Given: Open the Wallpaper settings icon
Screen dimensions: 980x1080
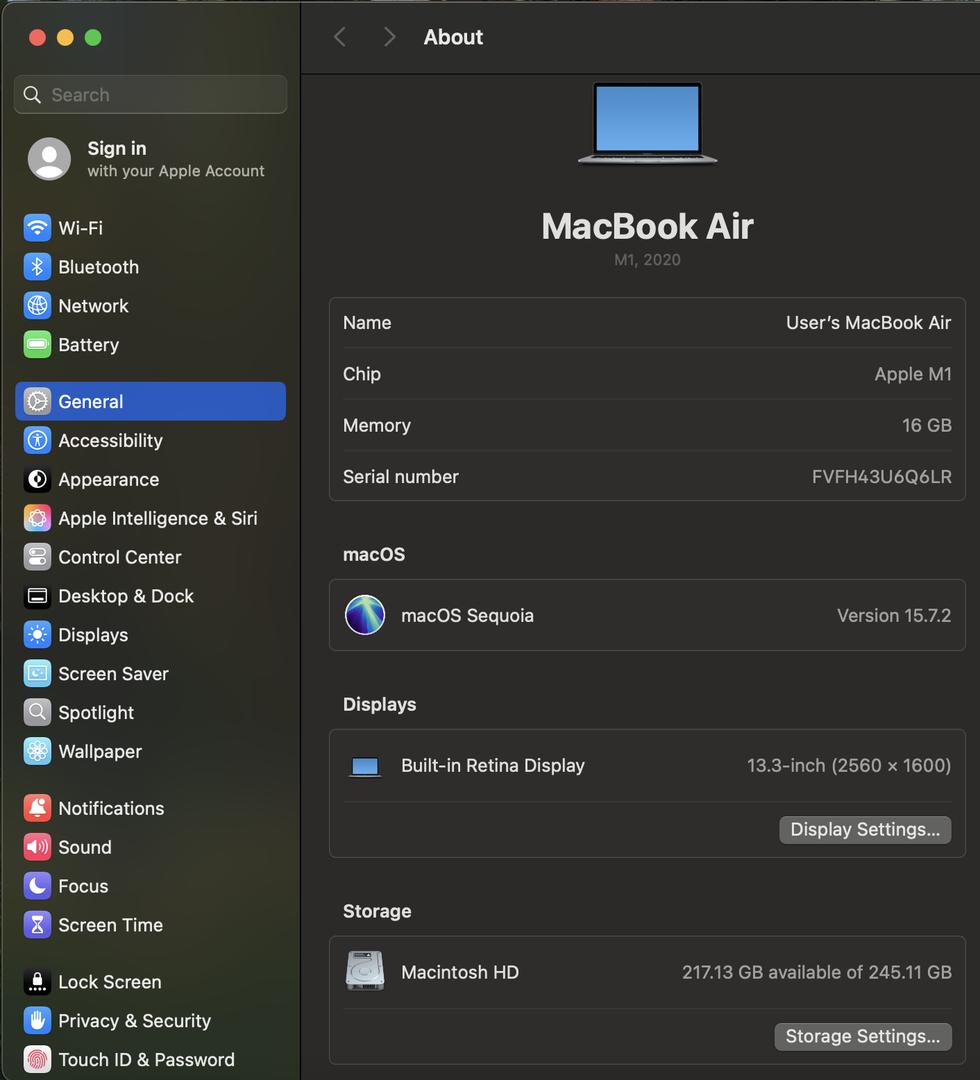Looking at the screenshot, I should 37,752.
